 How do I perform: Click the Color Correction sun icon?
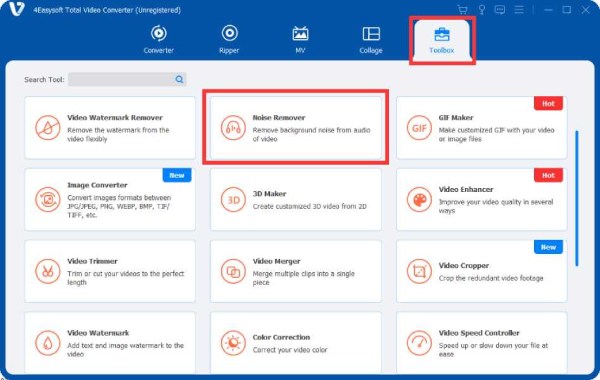point(233,343)
